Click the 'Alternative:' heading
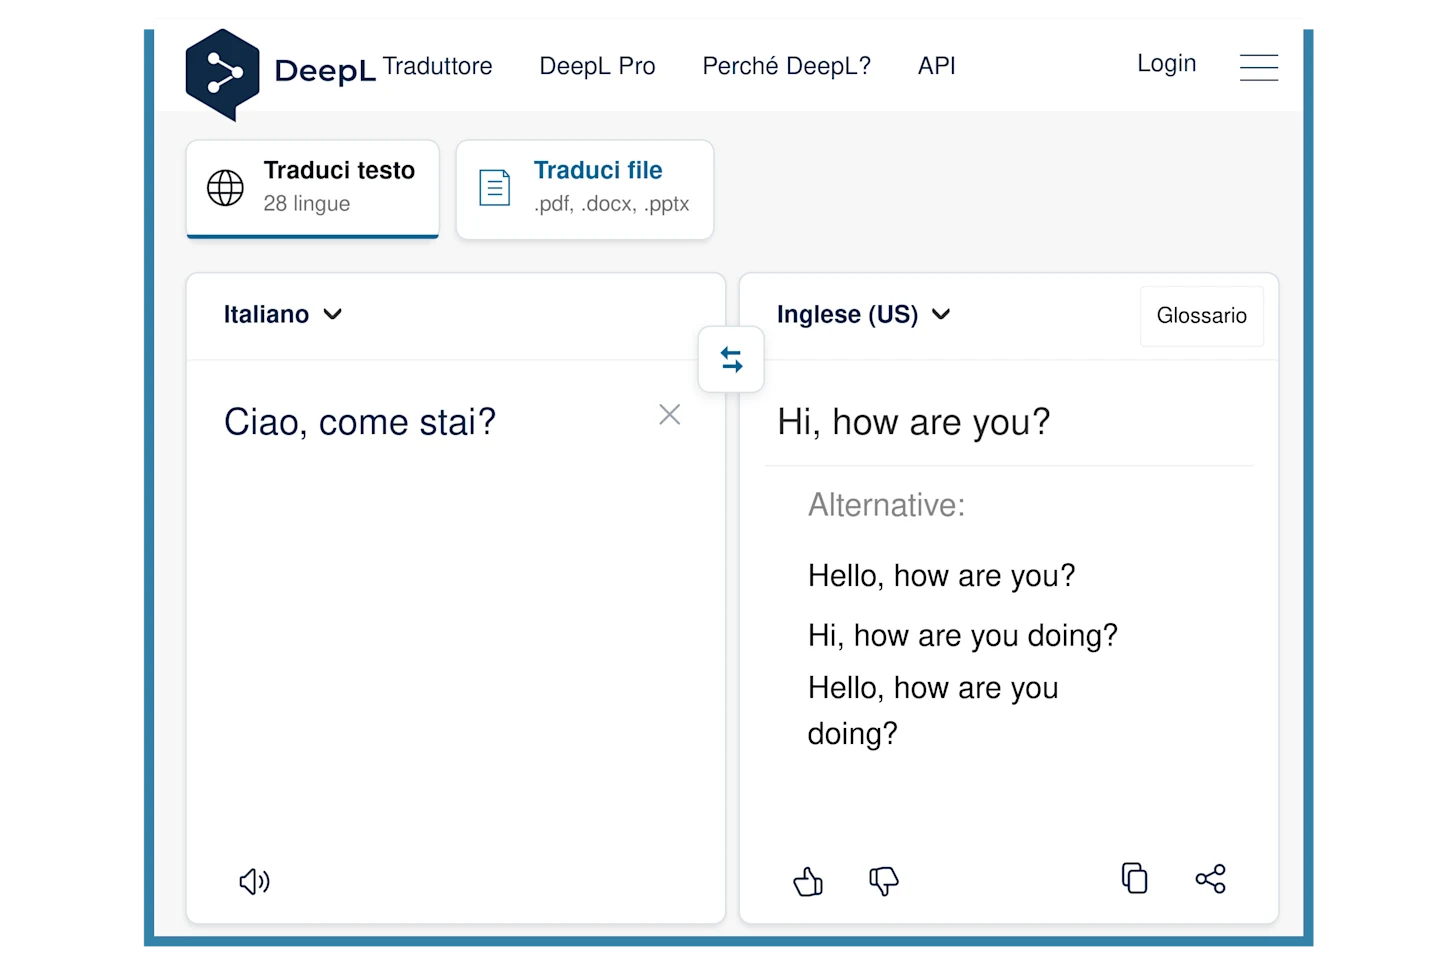This screenshot has width=1456, height=964. click(x=886, y=505)
